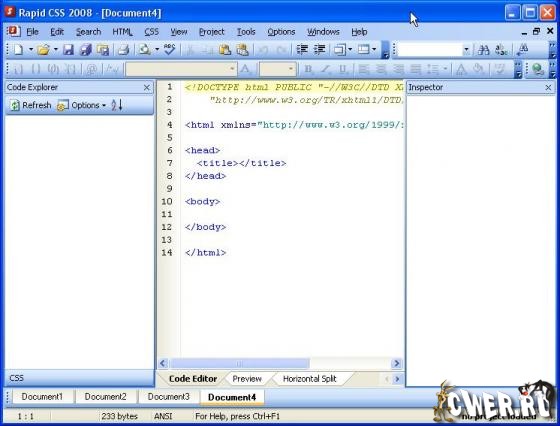Viewport: 560px width, 426px height.
Task: Click the Paste Special icon
Action: [243, 50]
